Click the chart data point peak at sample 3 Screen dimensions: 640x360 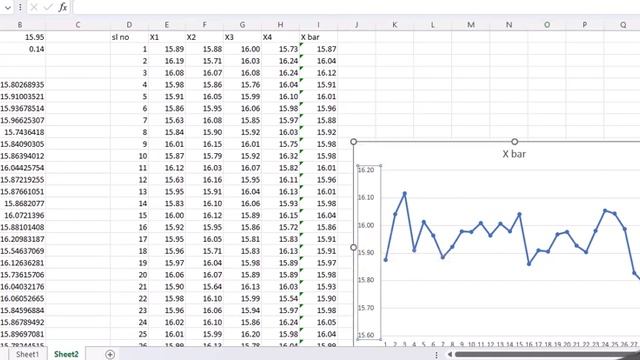(404, 194)
